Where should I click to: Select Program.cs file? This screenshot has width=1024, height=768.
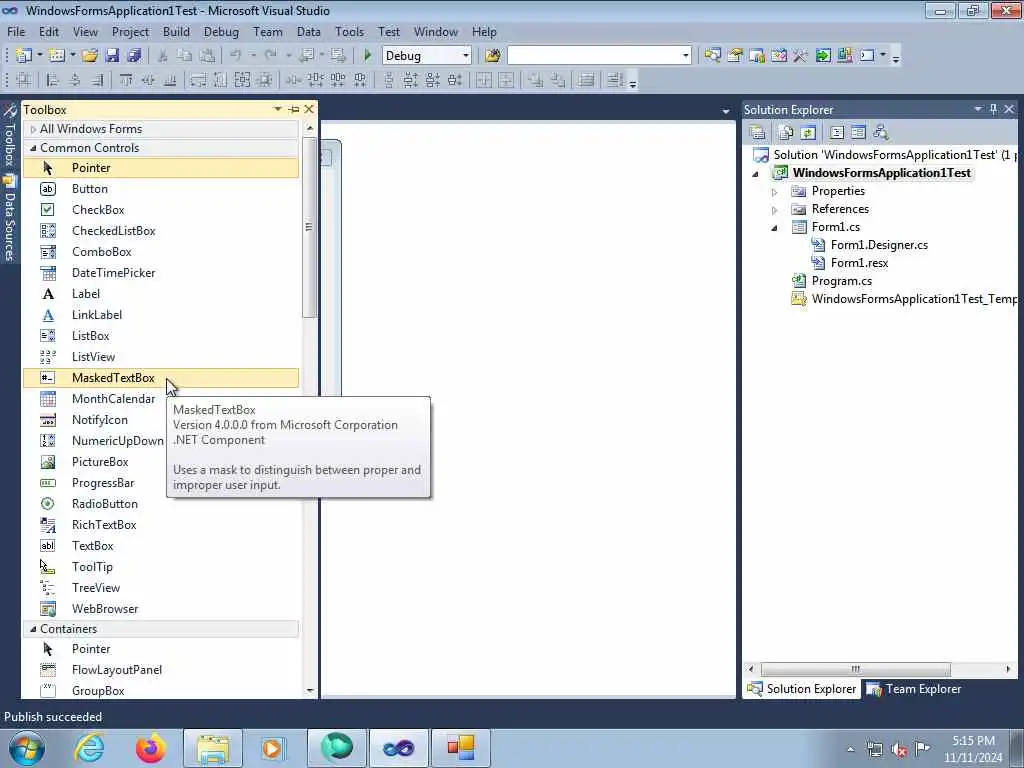(841, 281)
